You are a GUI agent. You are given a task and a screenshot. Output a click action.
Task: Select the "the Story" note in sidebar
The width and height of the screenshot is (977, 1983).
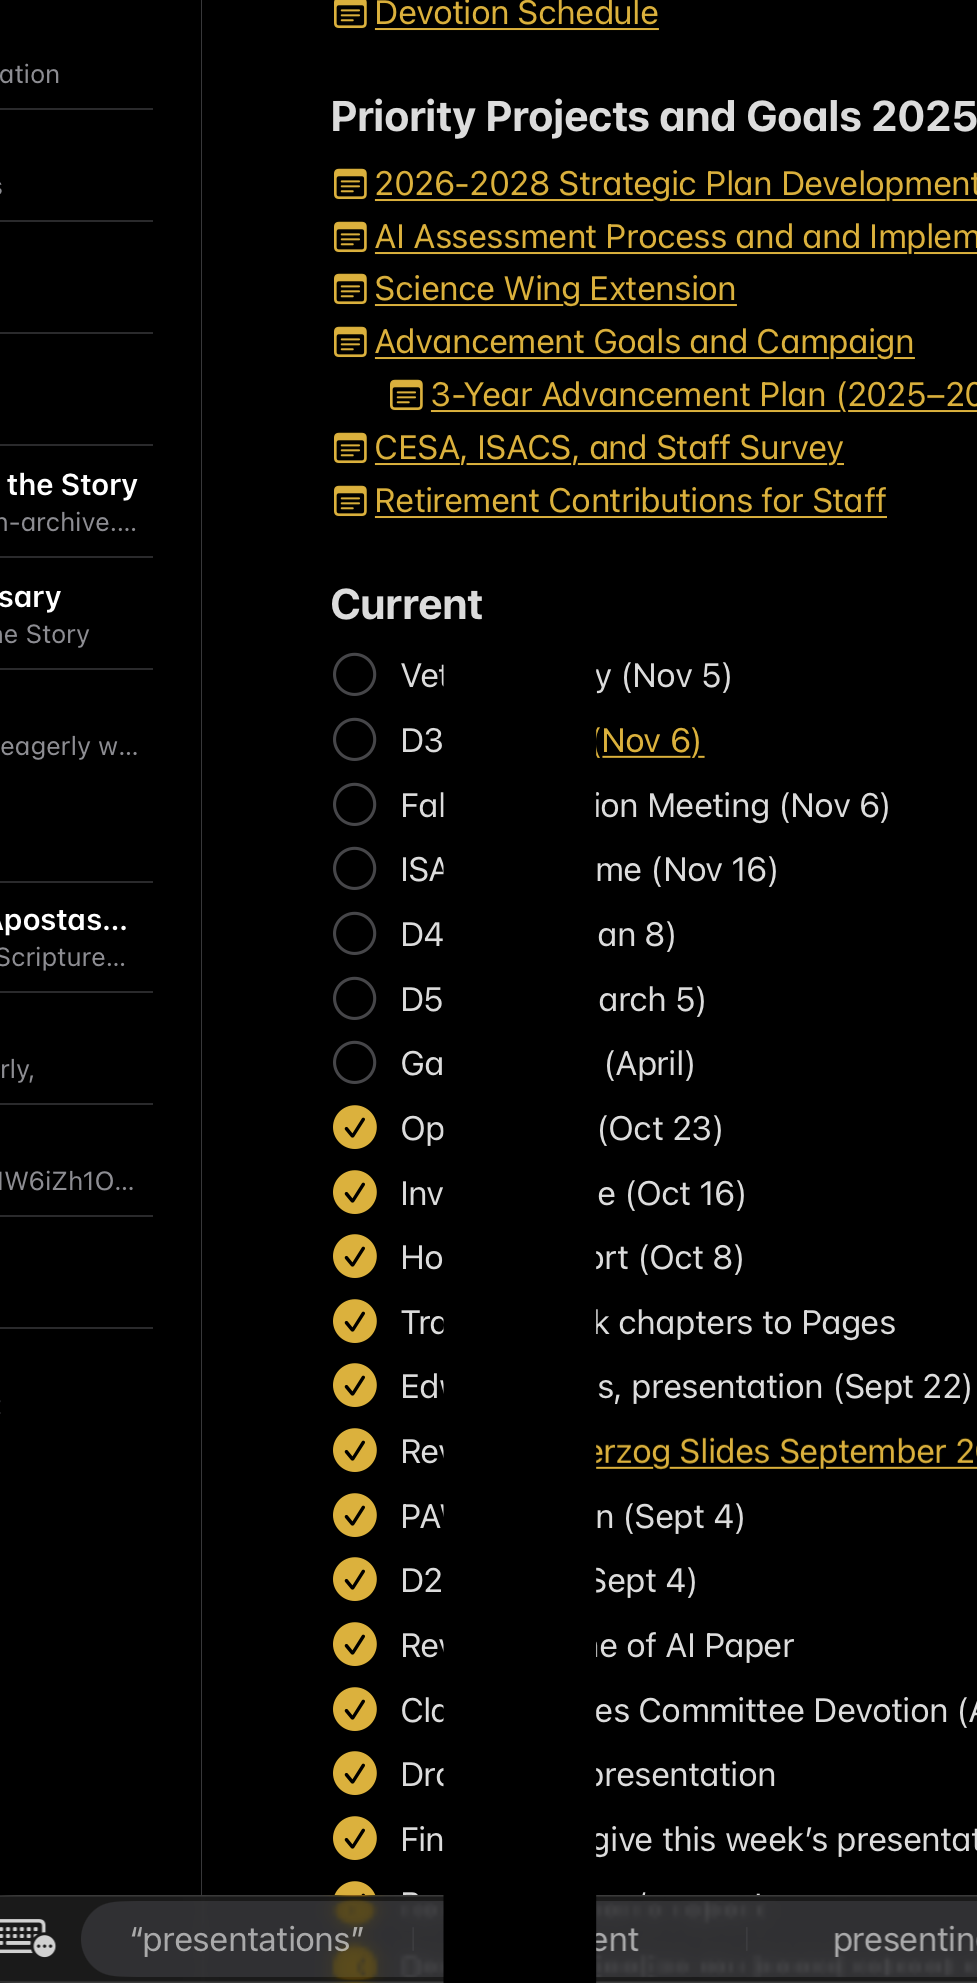point(72,486)
